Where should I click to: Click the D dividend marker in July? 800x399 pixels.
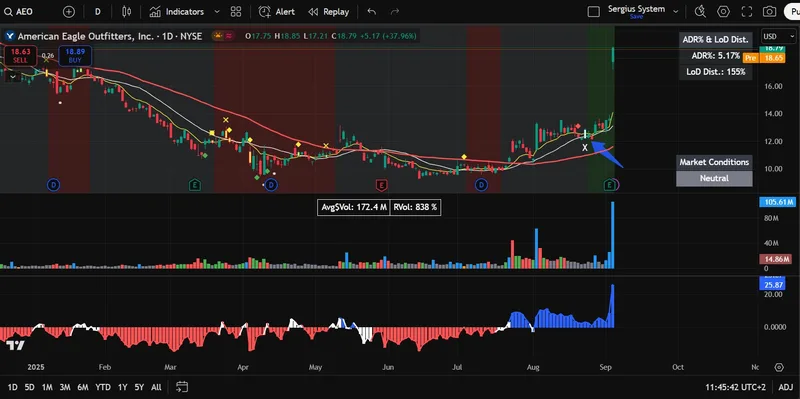click(x=482, y=185)
